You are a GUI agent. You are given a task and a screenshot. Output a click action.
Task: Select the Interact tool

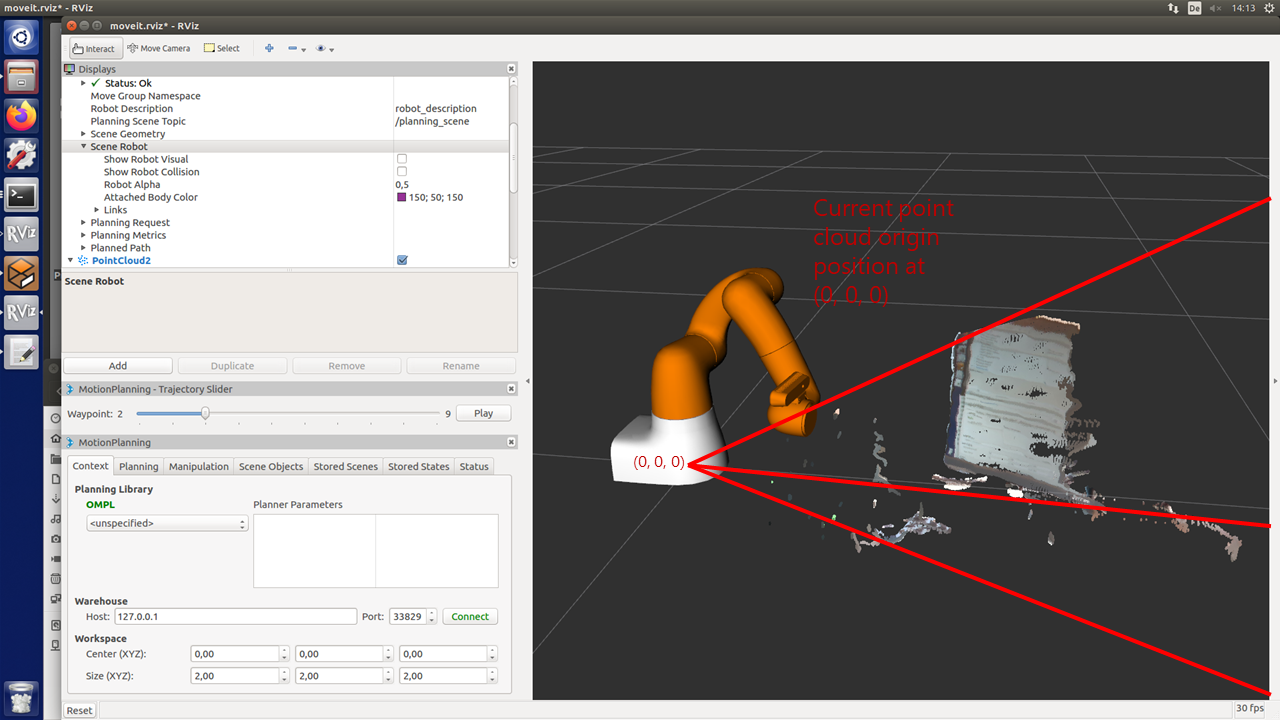coord(94,47)
